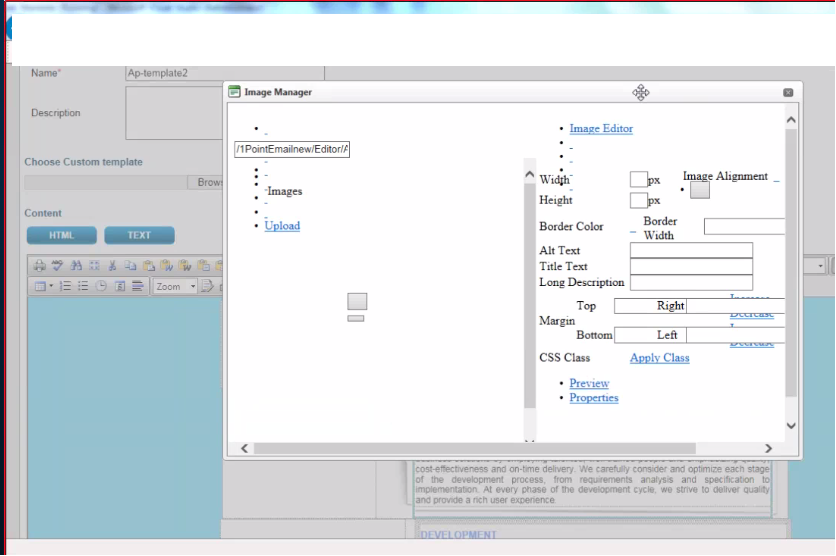Toggle the bullet list icon
The height and width of the screenshot is (556, 836).
point(83,286)
